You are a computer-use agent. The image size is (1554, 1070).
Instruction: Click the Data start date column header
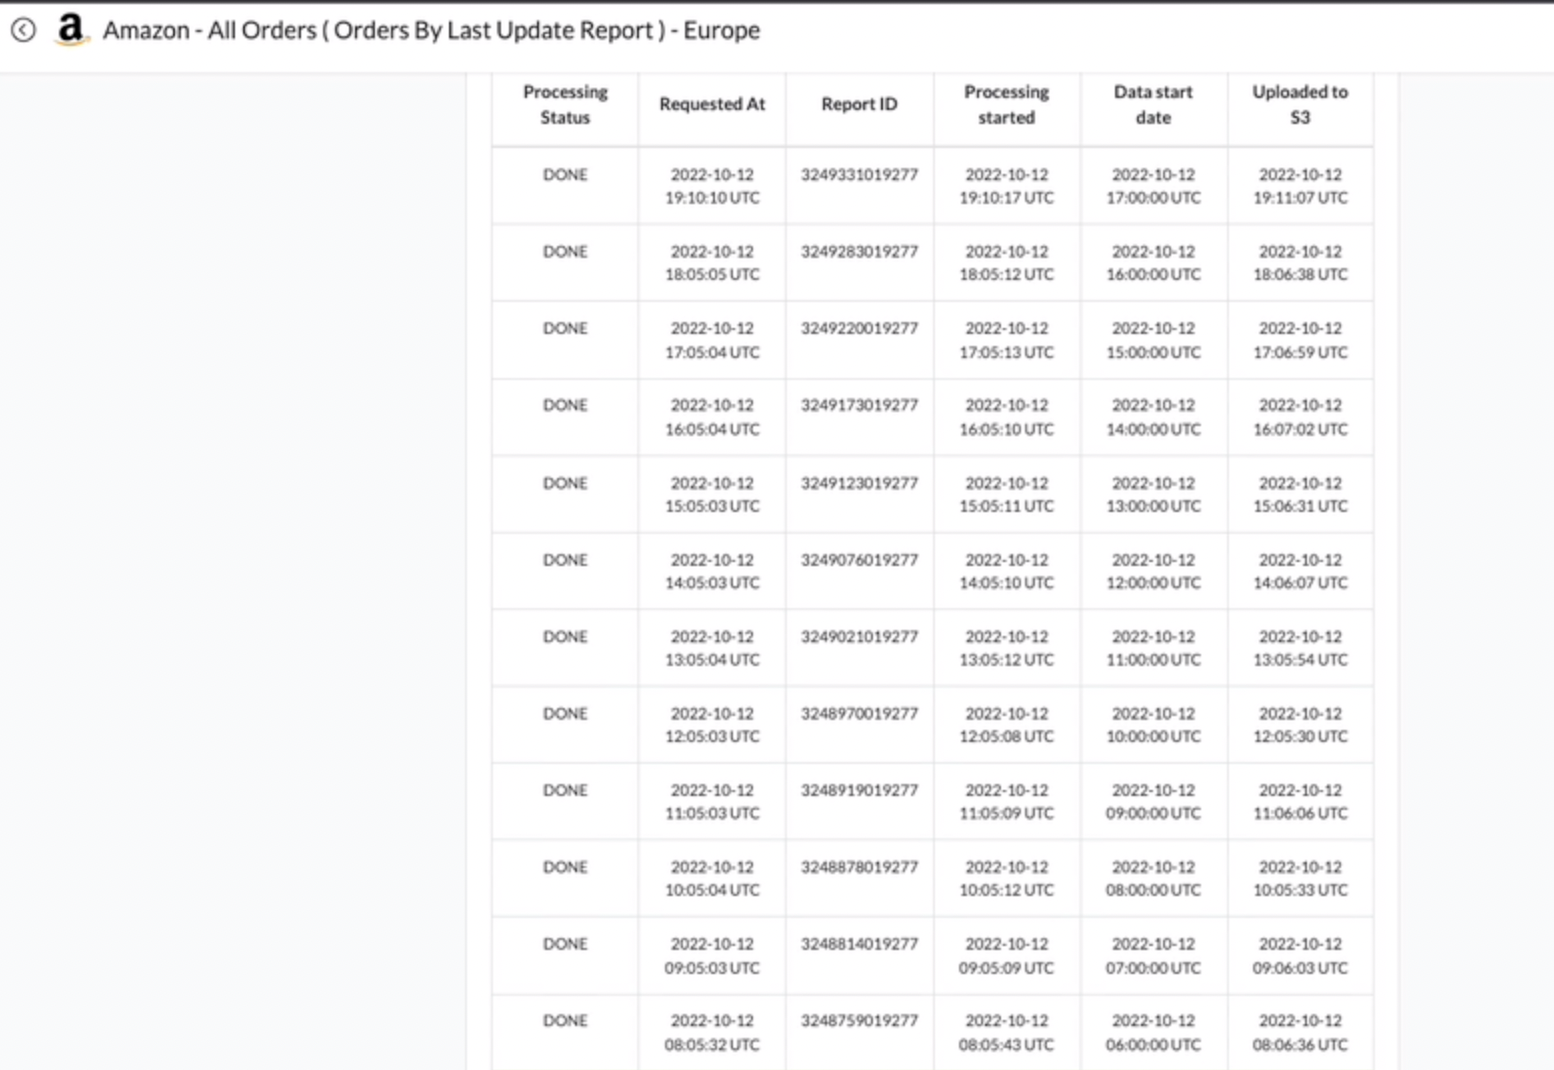[x=1153, y=104]
